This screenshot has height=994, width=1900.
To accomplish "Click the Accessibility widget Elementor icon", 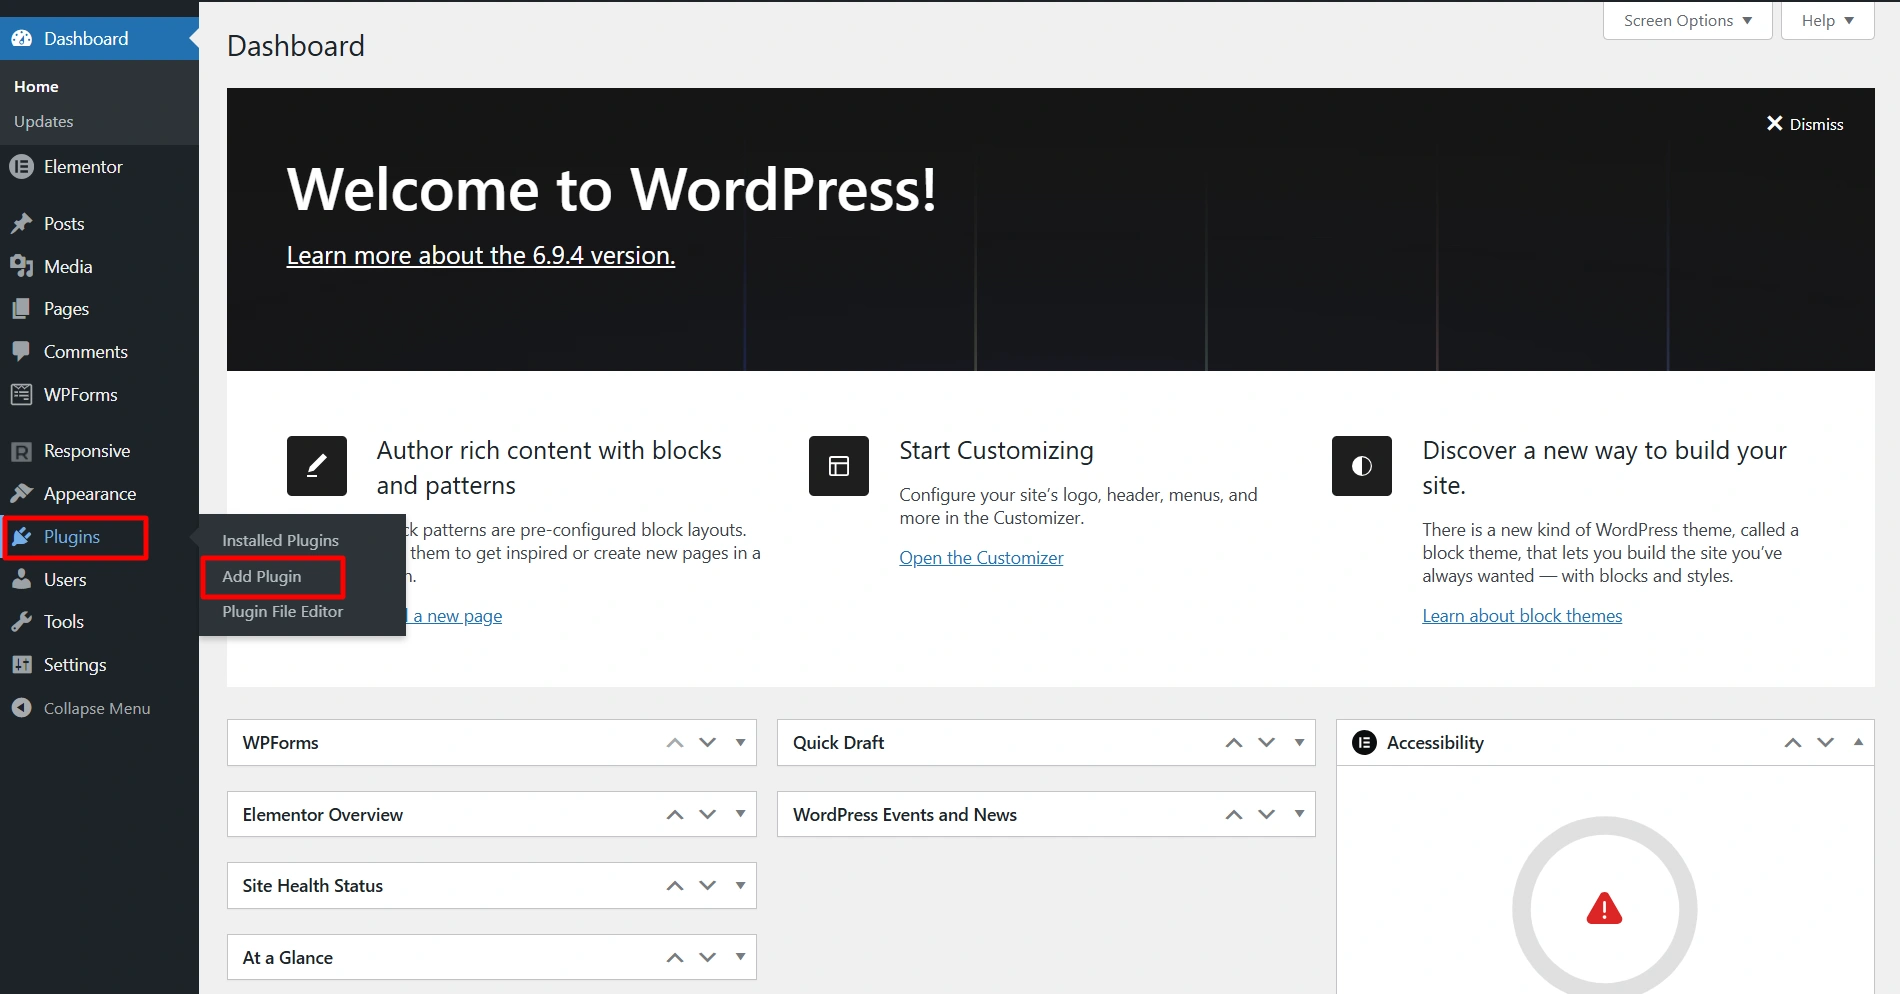I will click(x=1364, y=743).
